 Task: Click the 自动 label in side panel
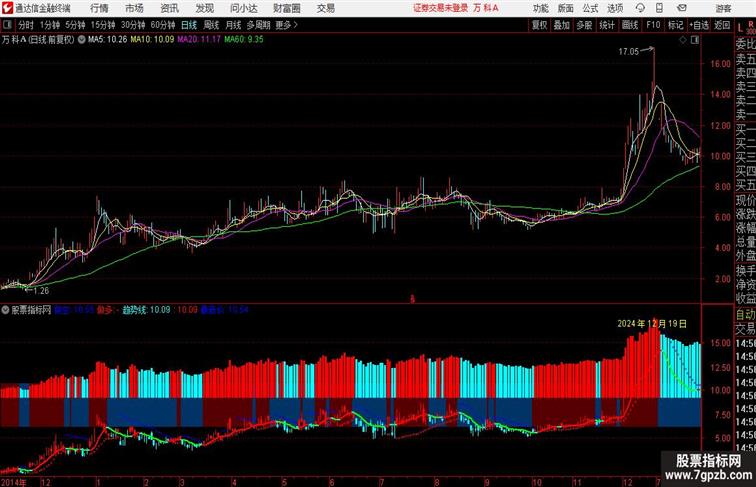coord(745,315)
